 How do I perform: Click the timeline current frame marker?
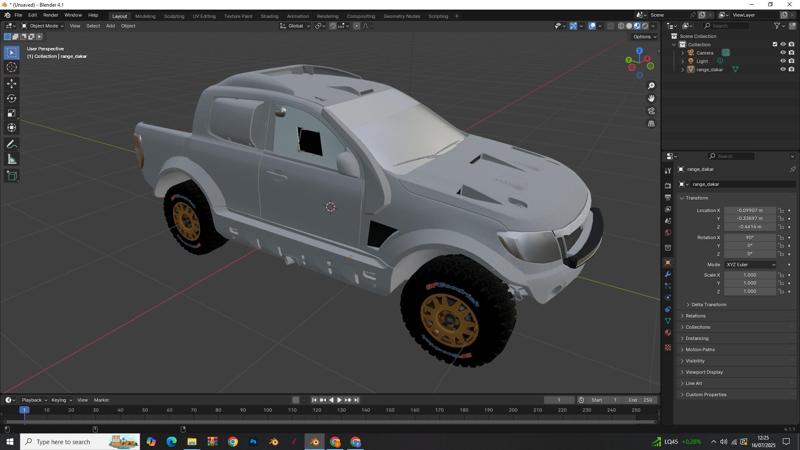click(24, 410)
